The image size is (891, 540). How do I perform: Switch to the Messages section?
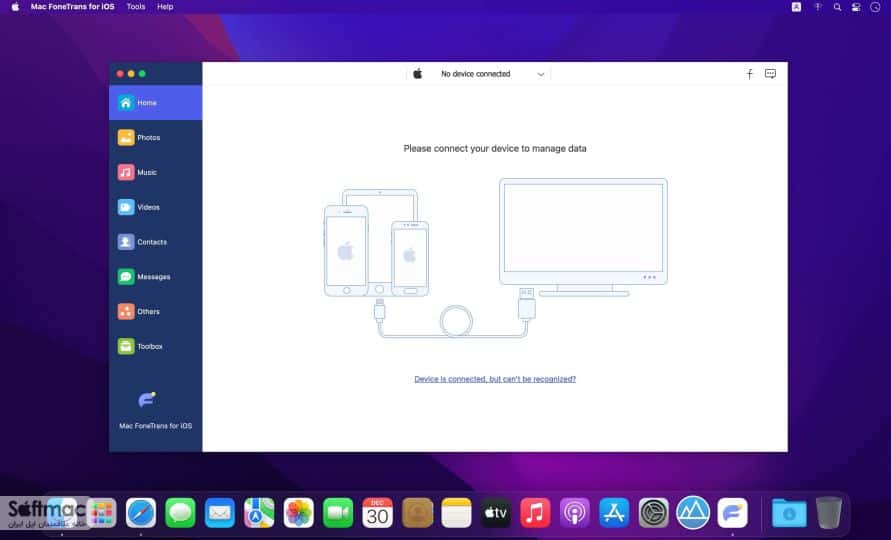pyautogui.click(x=155, y=277)
